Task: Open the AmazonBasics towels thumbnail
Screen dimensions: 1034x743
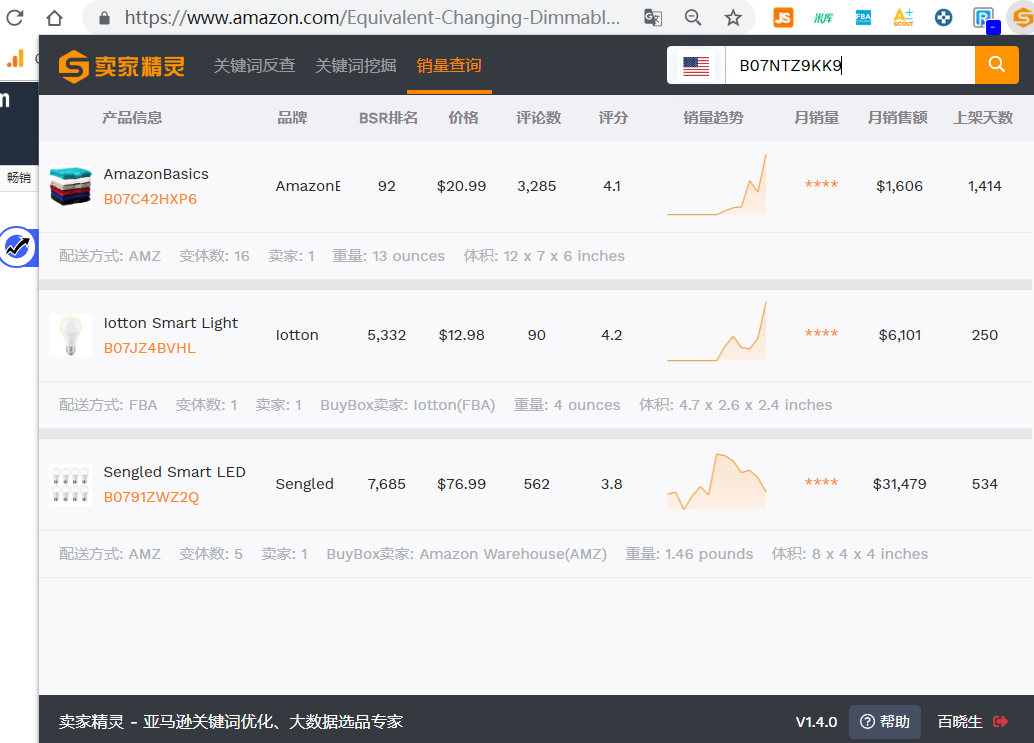Action: pos(71,186)
